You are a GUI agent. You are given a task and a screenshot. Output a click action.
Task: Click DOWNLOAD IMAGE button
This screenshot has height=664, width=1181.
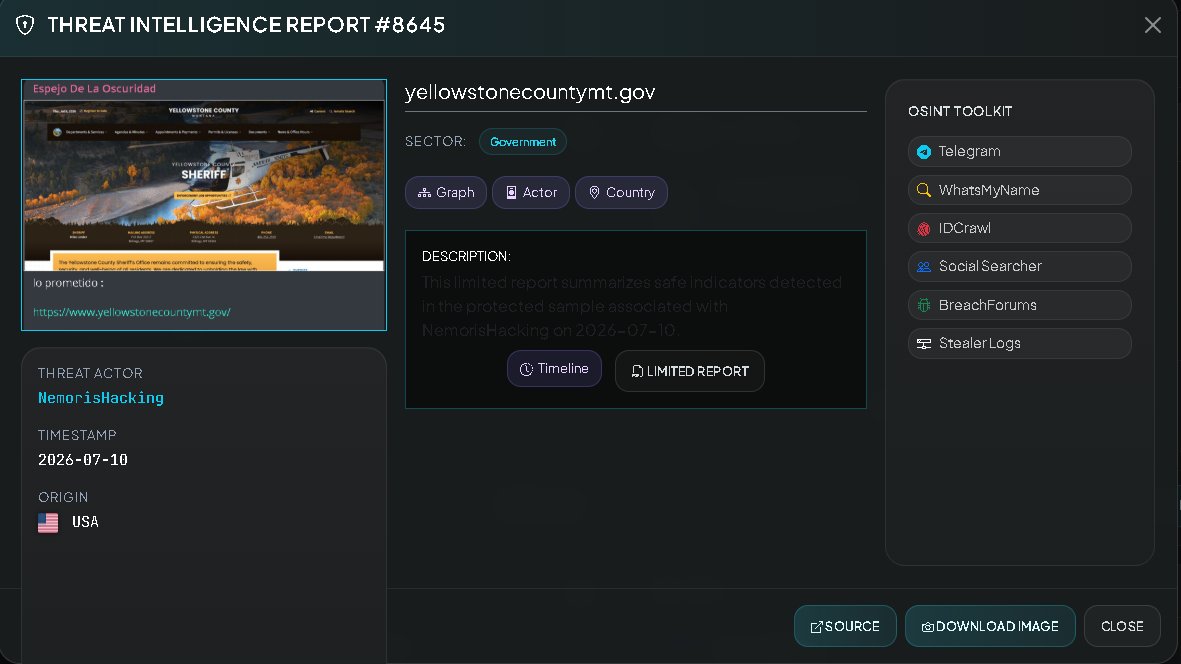click(990, 626)
